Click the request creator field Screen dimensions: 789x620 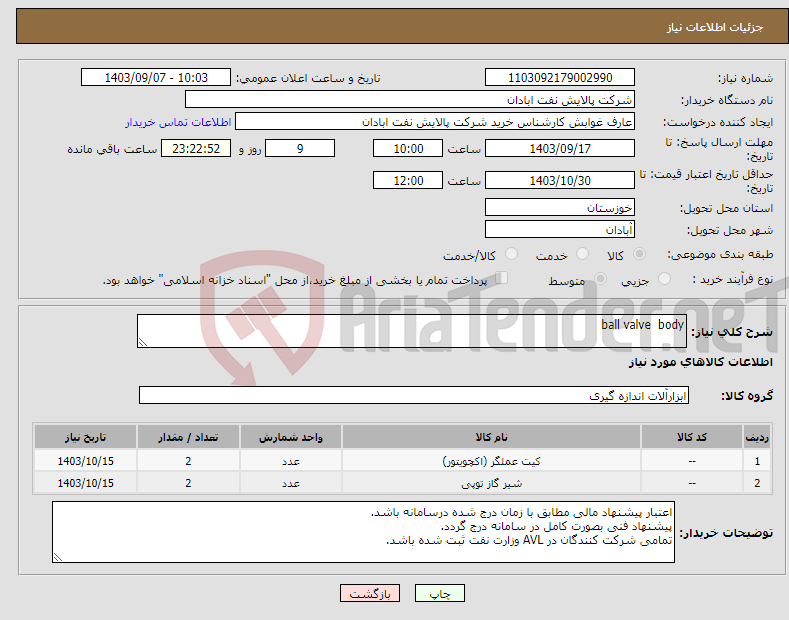pyautogui.click(x=435, y=122)
